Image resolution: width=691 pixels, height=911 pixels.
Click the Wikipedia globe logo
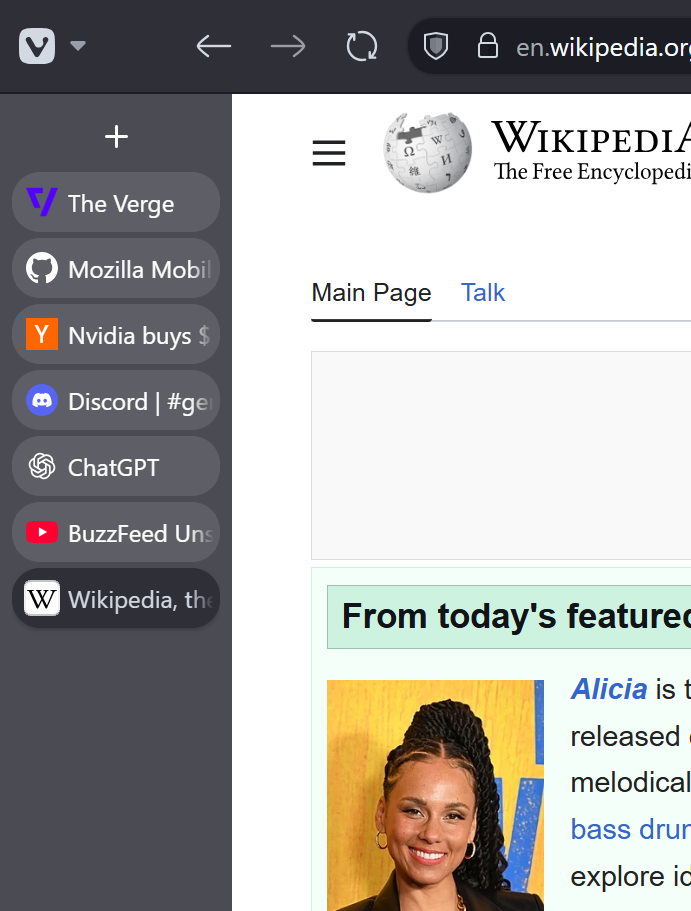[428, 152]
